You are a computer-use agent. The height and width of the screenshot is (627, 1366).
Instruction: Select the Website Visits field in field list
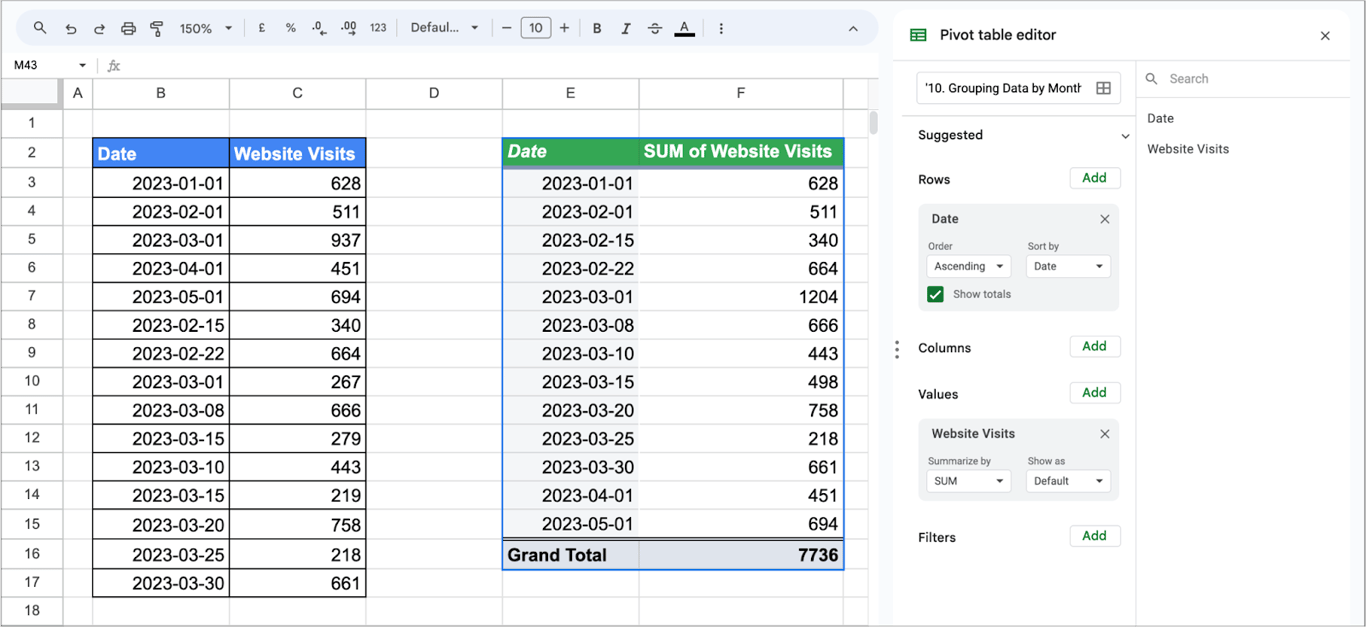1188,149
